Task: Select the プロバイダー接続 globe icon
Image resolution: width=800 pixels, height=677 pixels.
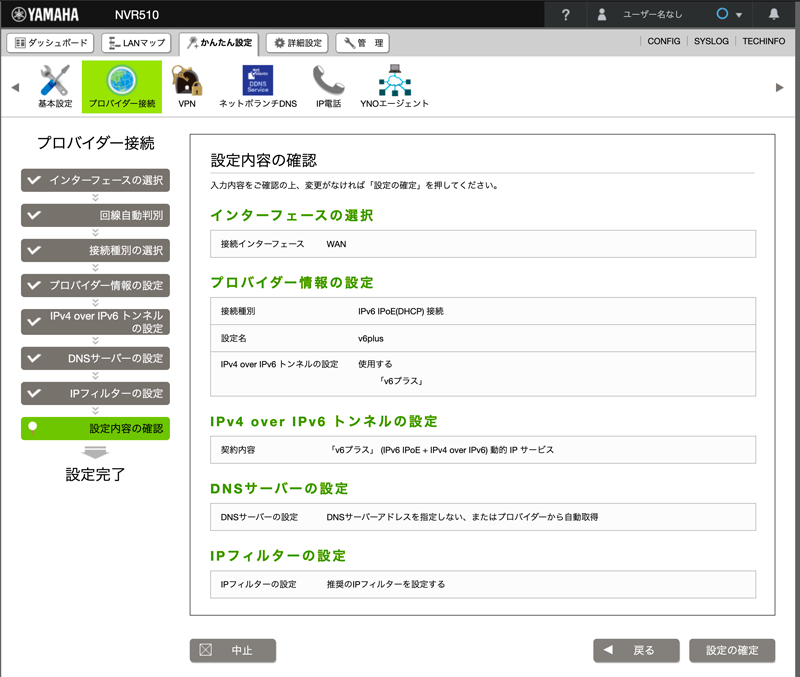Action: tap(122, 86)
